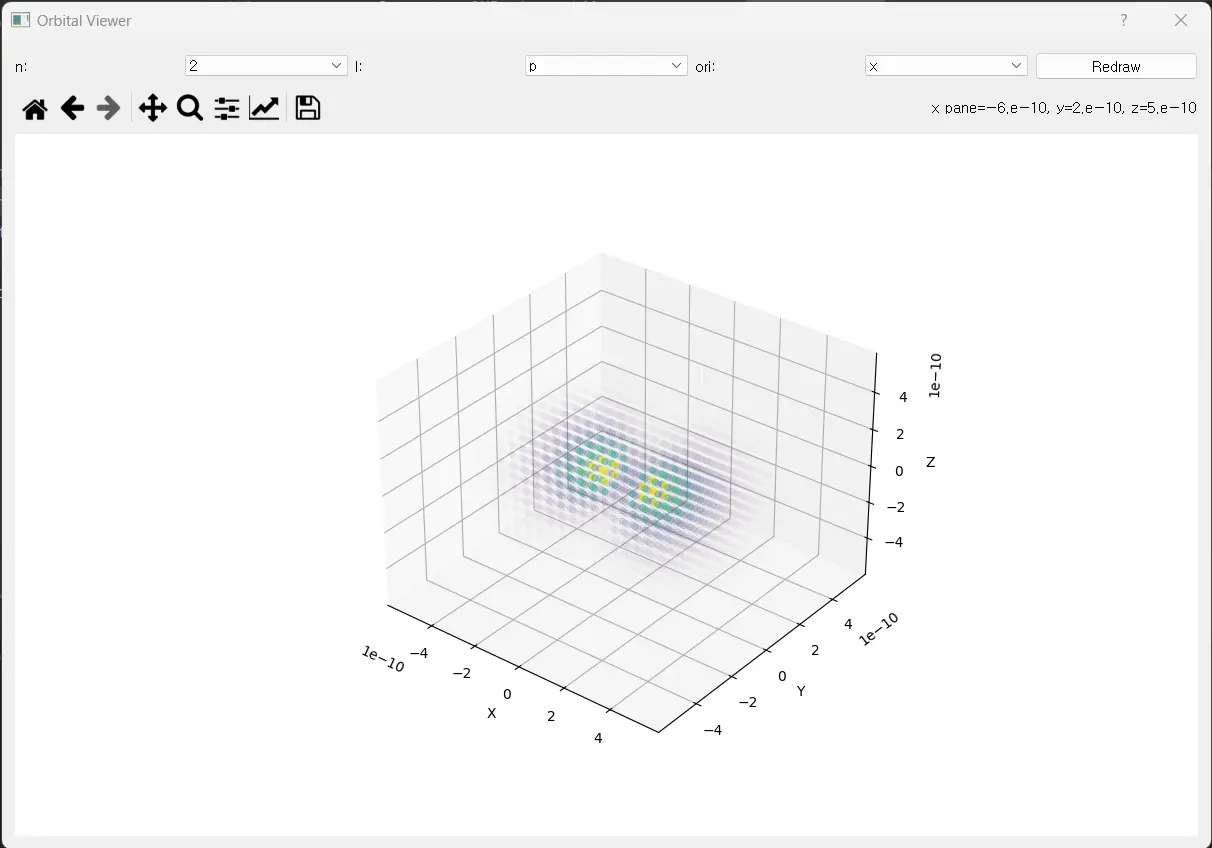Click the Z axis label

(930, 462)
